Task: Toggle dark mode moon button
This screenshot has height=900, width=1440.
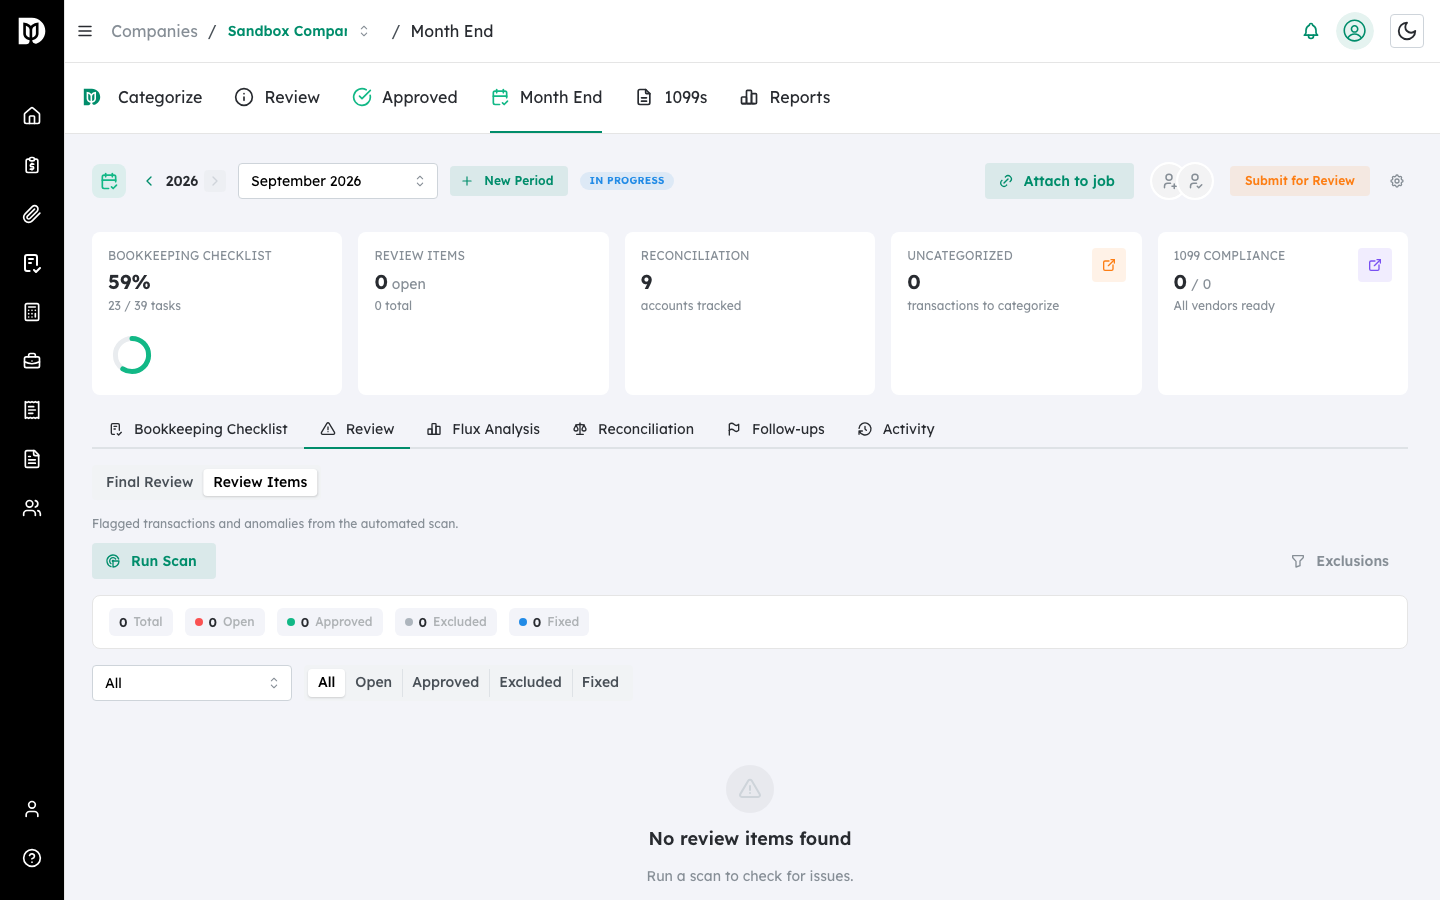Action: click(x=1407, y=31)
